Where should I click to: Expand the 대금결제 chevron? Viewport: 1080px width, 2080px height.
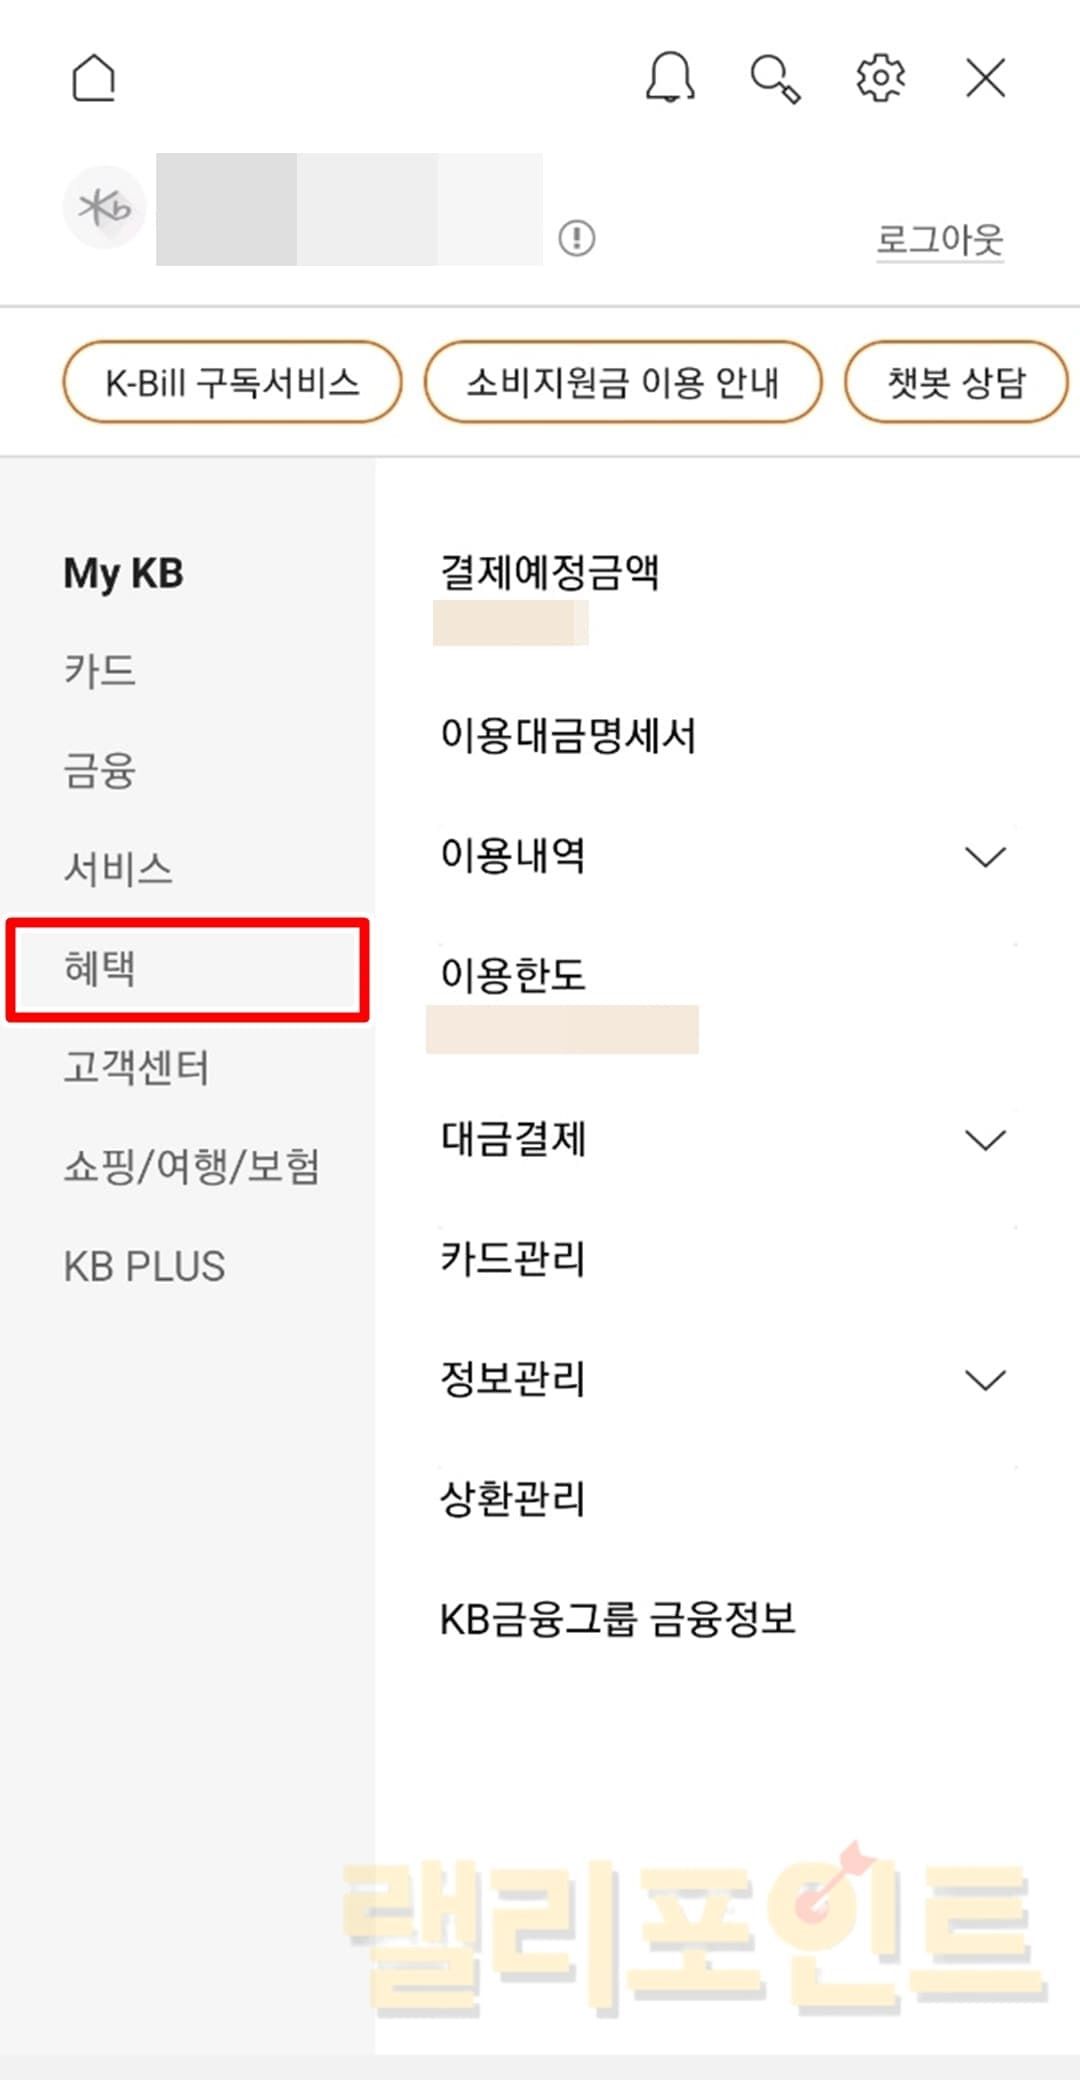[985, 1140]
